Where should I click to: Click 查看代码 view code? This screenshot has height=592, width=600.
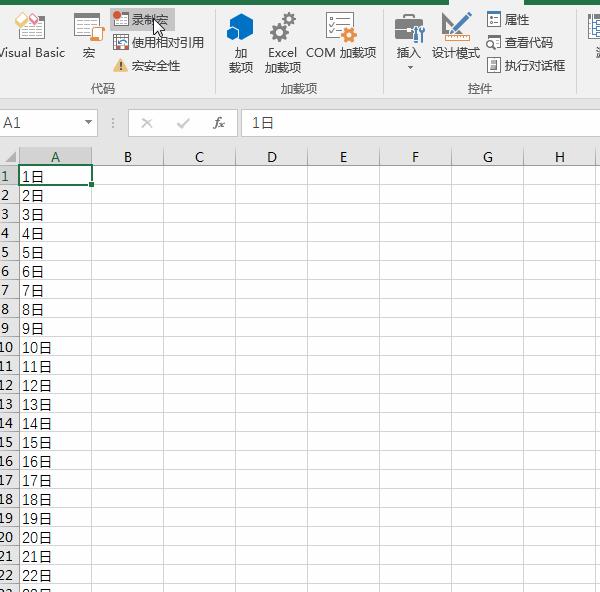pyautogui.click(x=519, y=42)
